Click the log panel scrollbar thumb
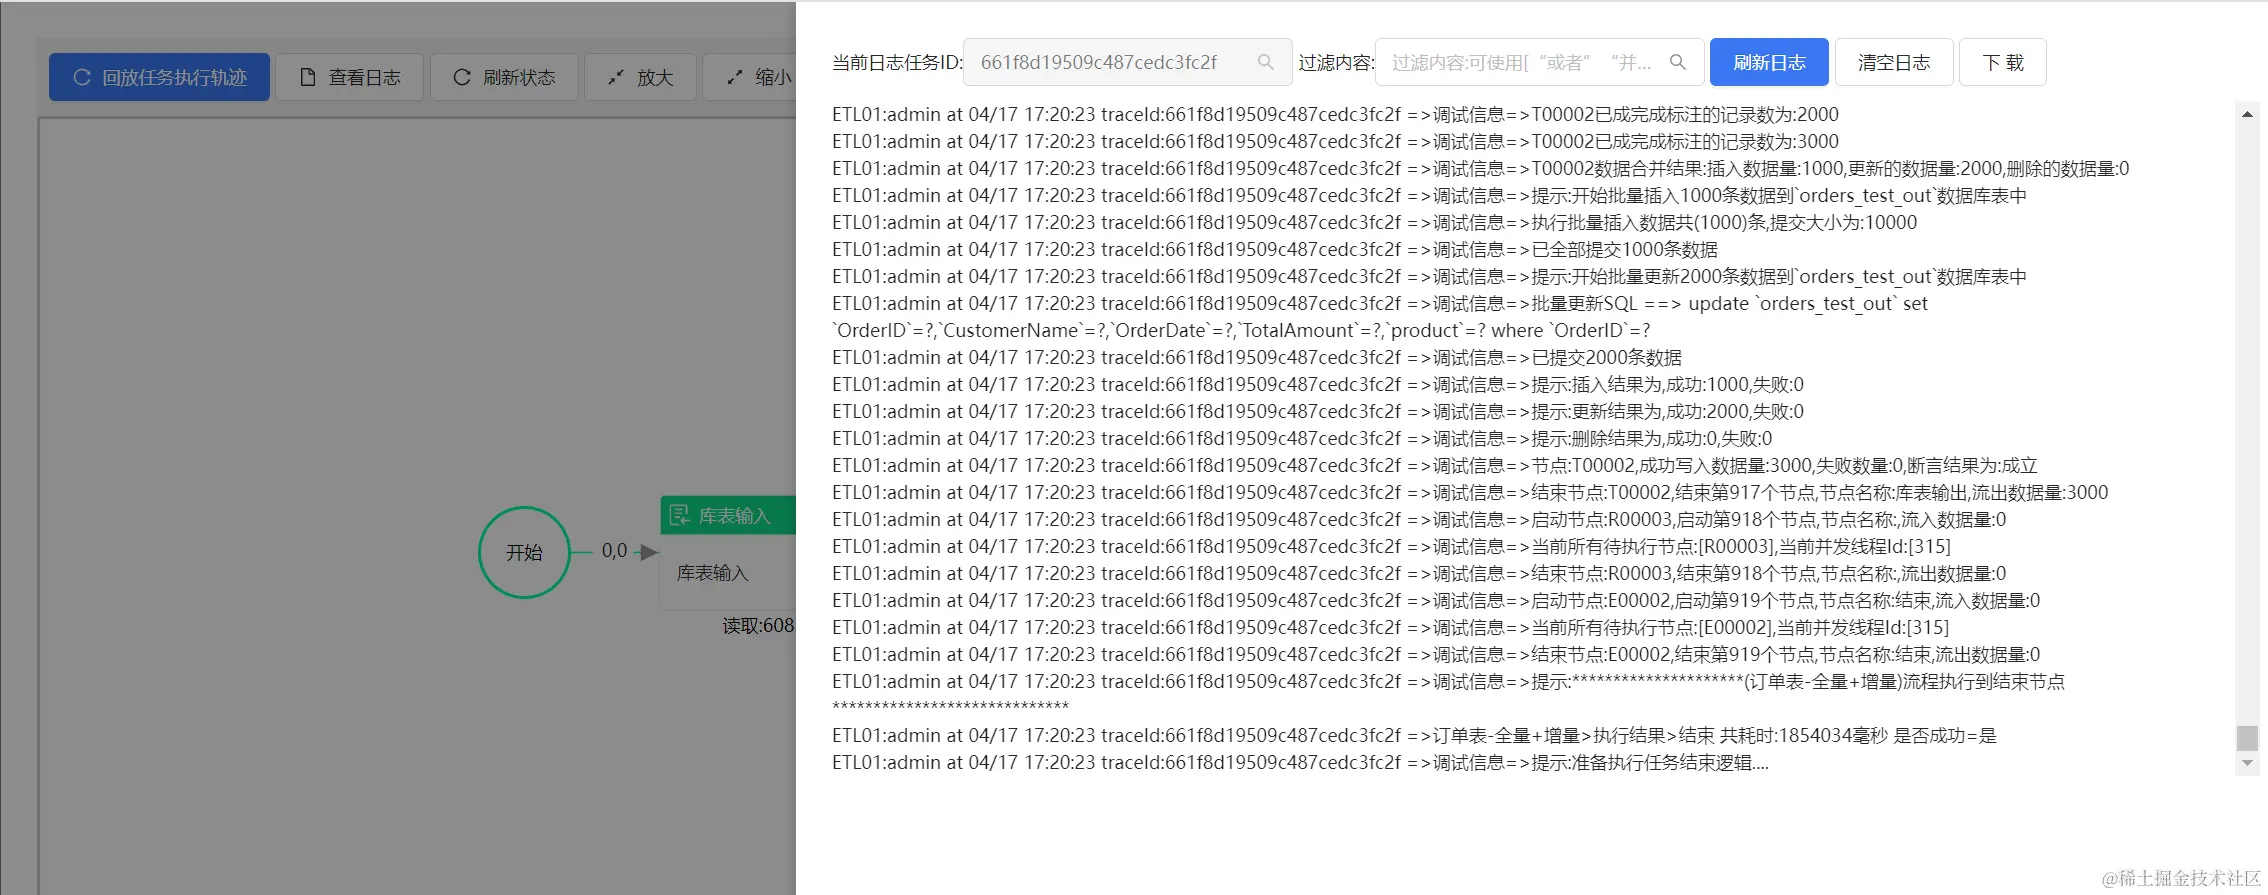The image size is (2268, 895). point(2247,738)
